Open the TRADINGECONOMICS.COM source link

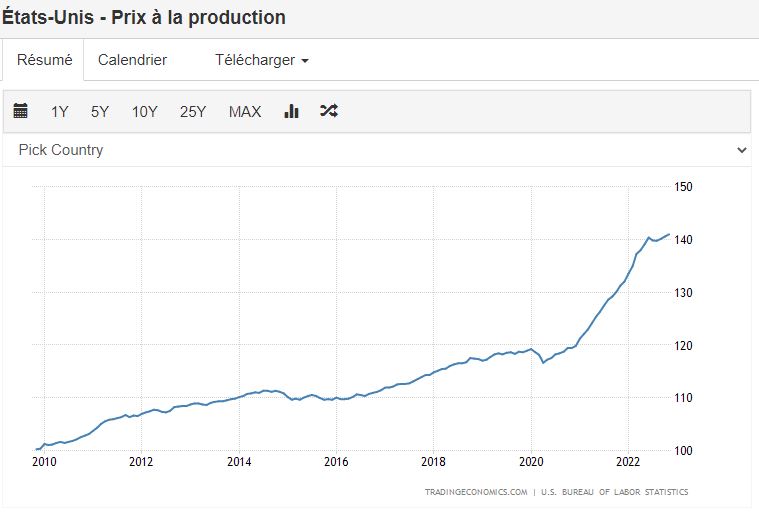(x=475, y=492)
